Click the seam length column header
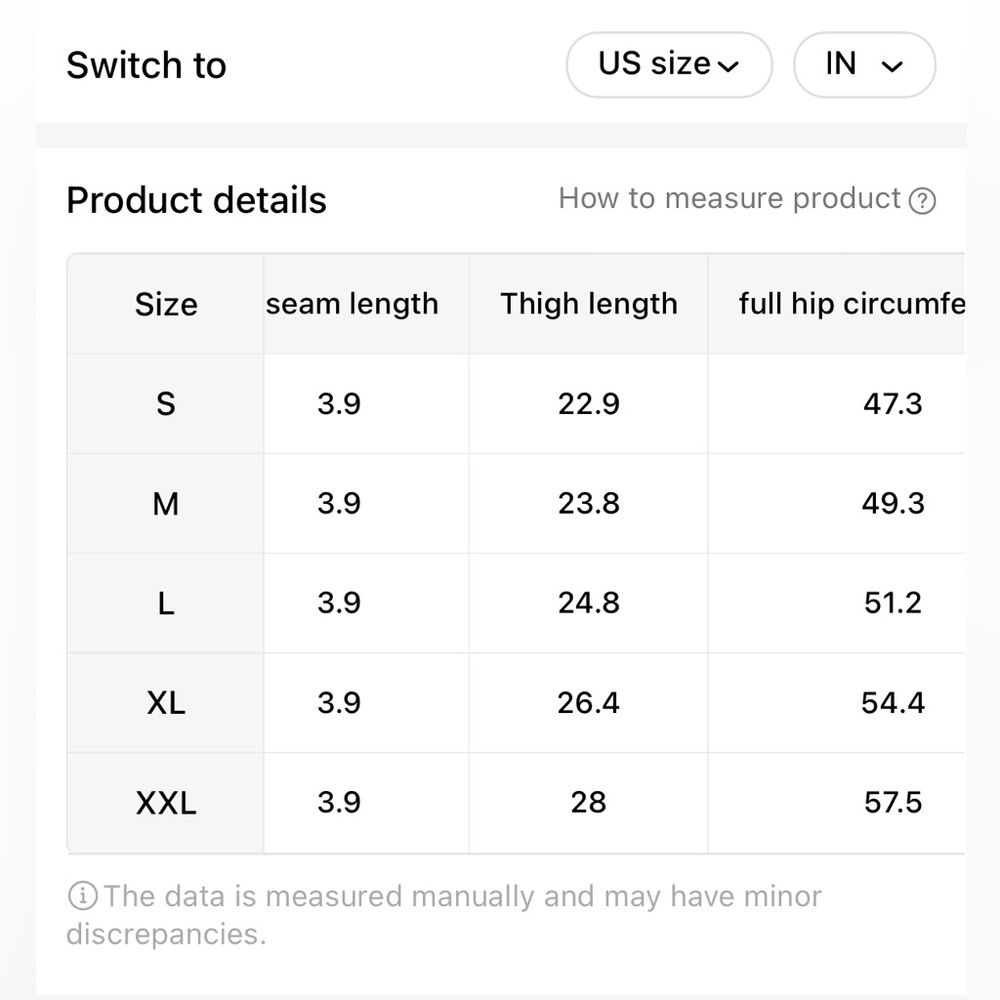 pyautogui.click(x=352, y=304)
